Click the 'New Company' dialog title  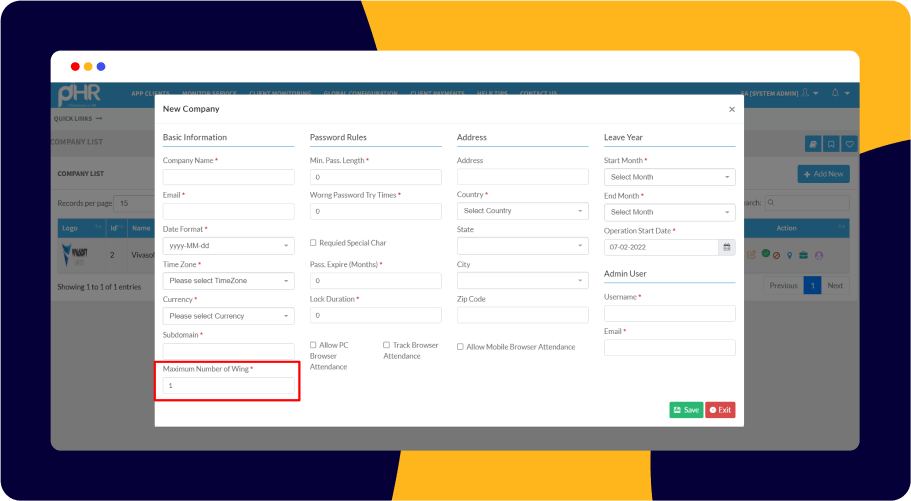point(191,109)
